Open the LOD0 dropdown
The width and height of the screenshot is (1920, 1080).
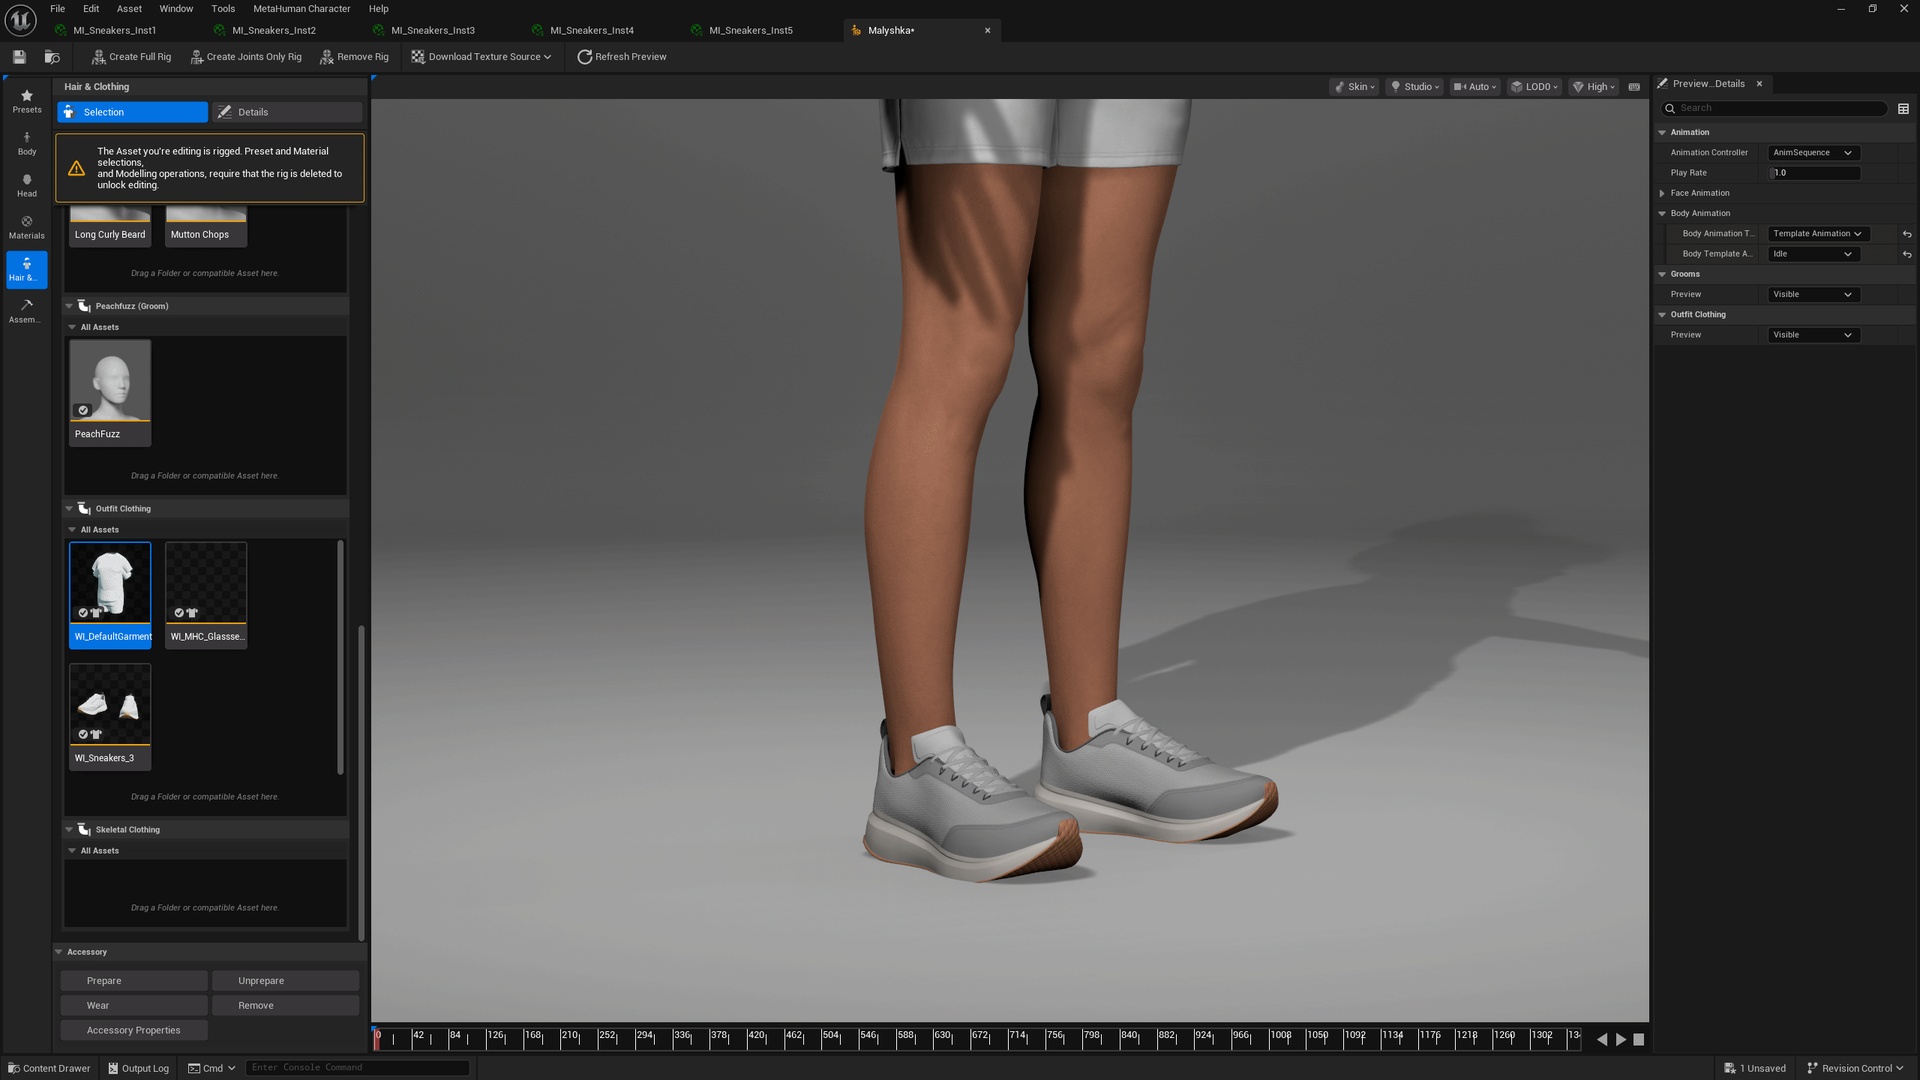point(1535,87)
